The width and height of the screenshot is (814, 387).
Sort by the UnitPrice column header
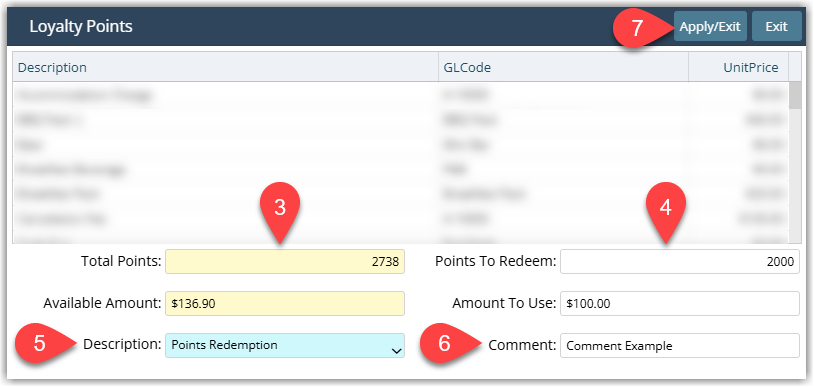[739, 67]
